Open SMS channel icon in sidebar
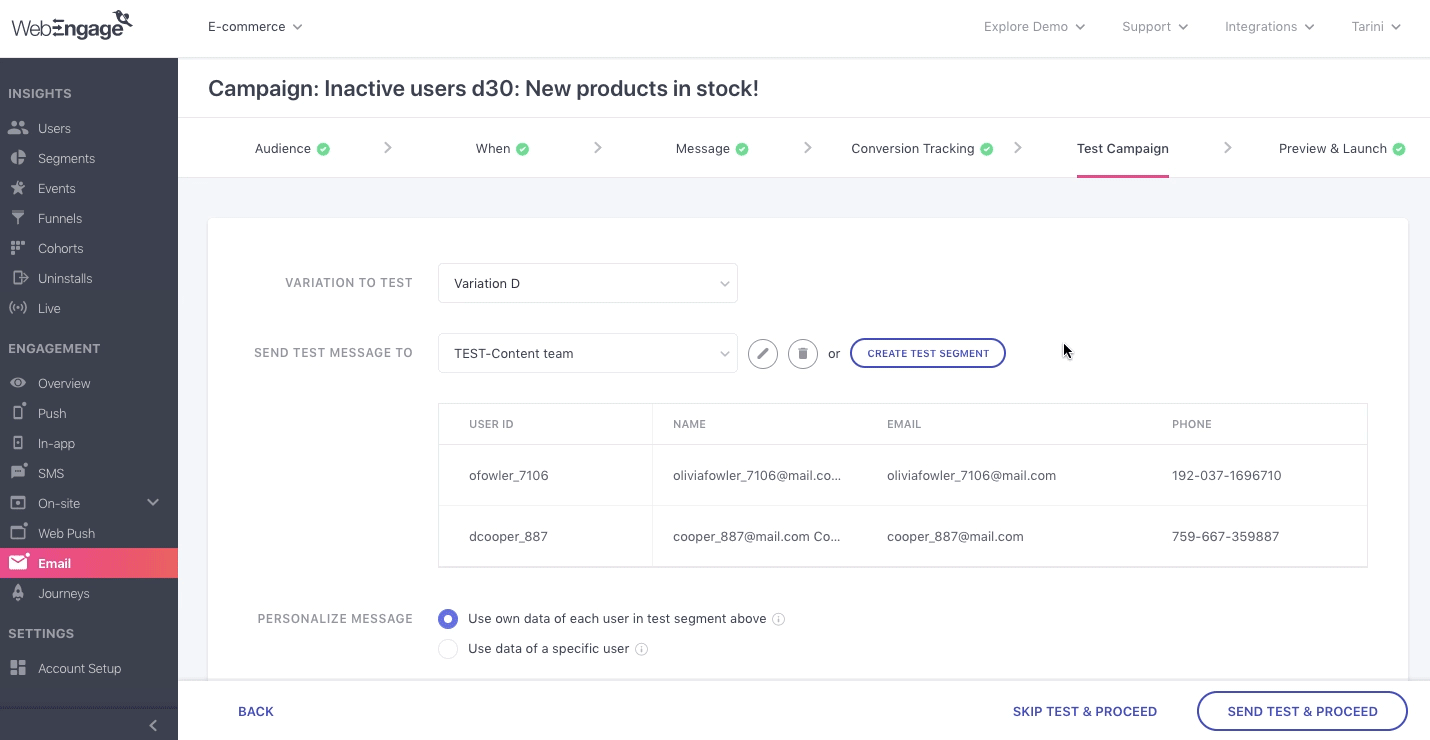 [18, 473]
